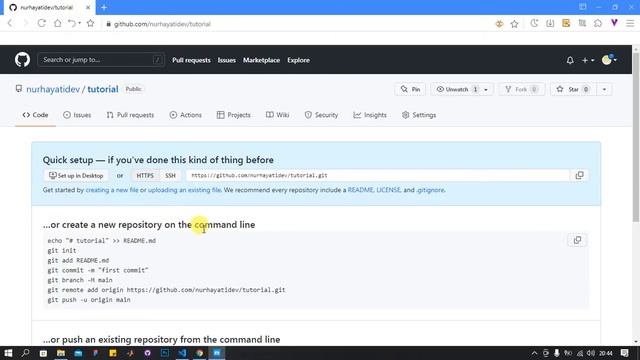Open Windows taskbar search
This screenshot has height=360, width=640.
(25, 353)
